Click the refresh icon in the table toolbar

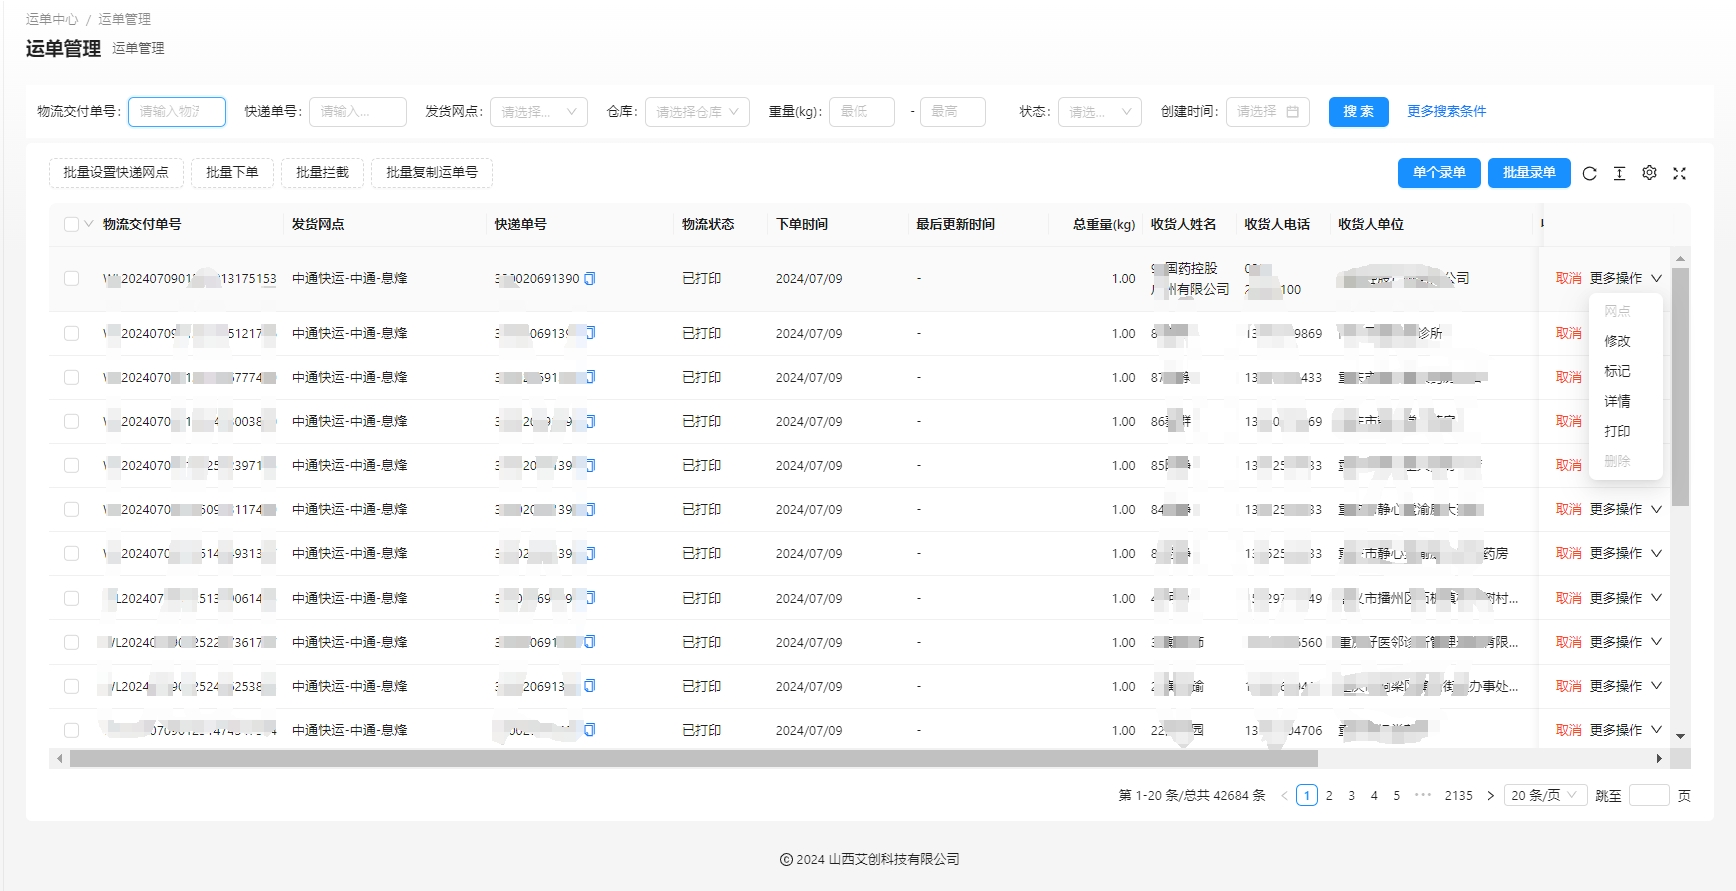1589,173
